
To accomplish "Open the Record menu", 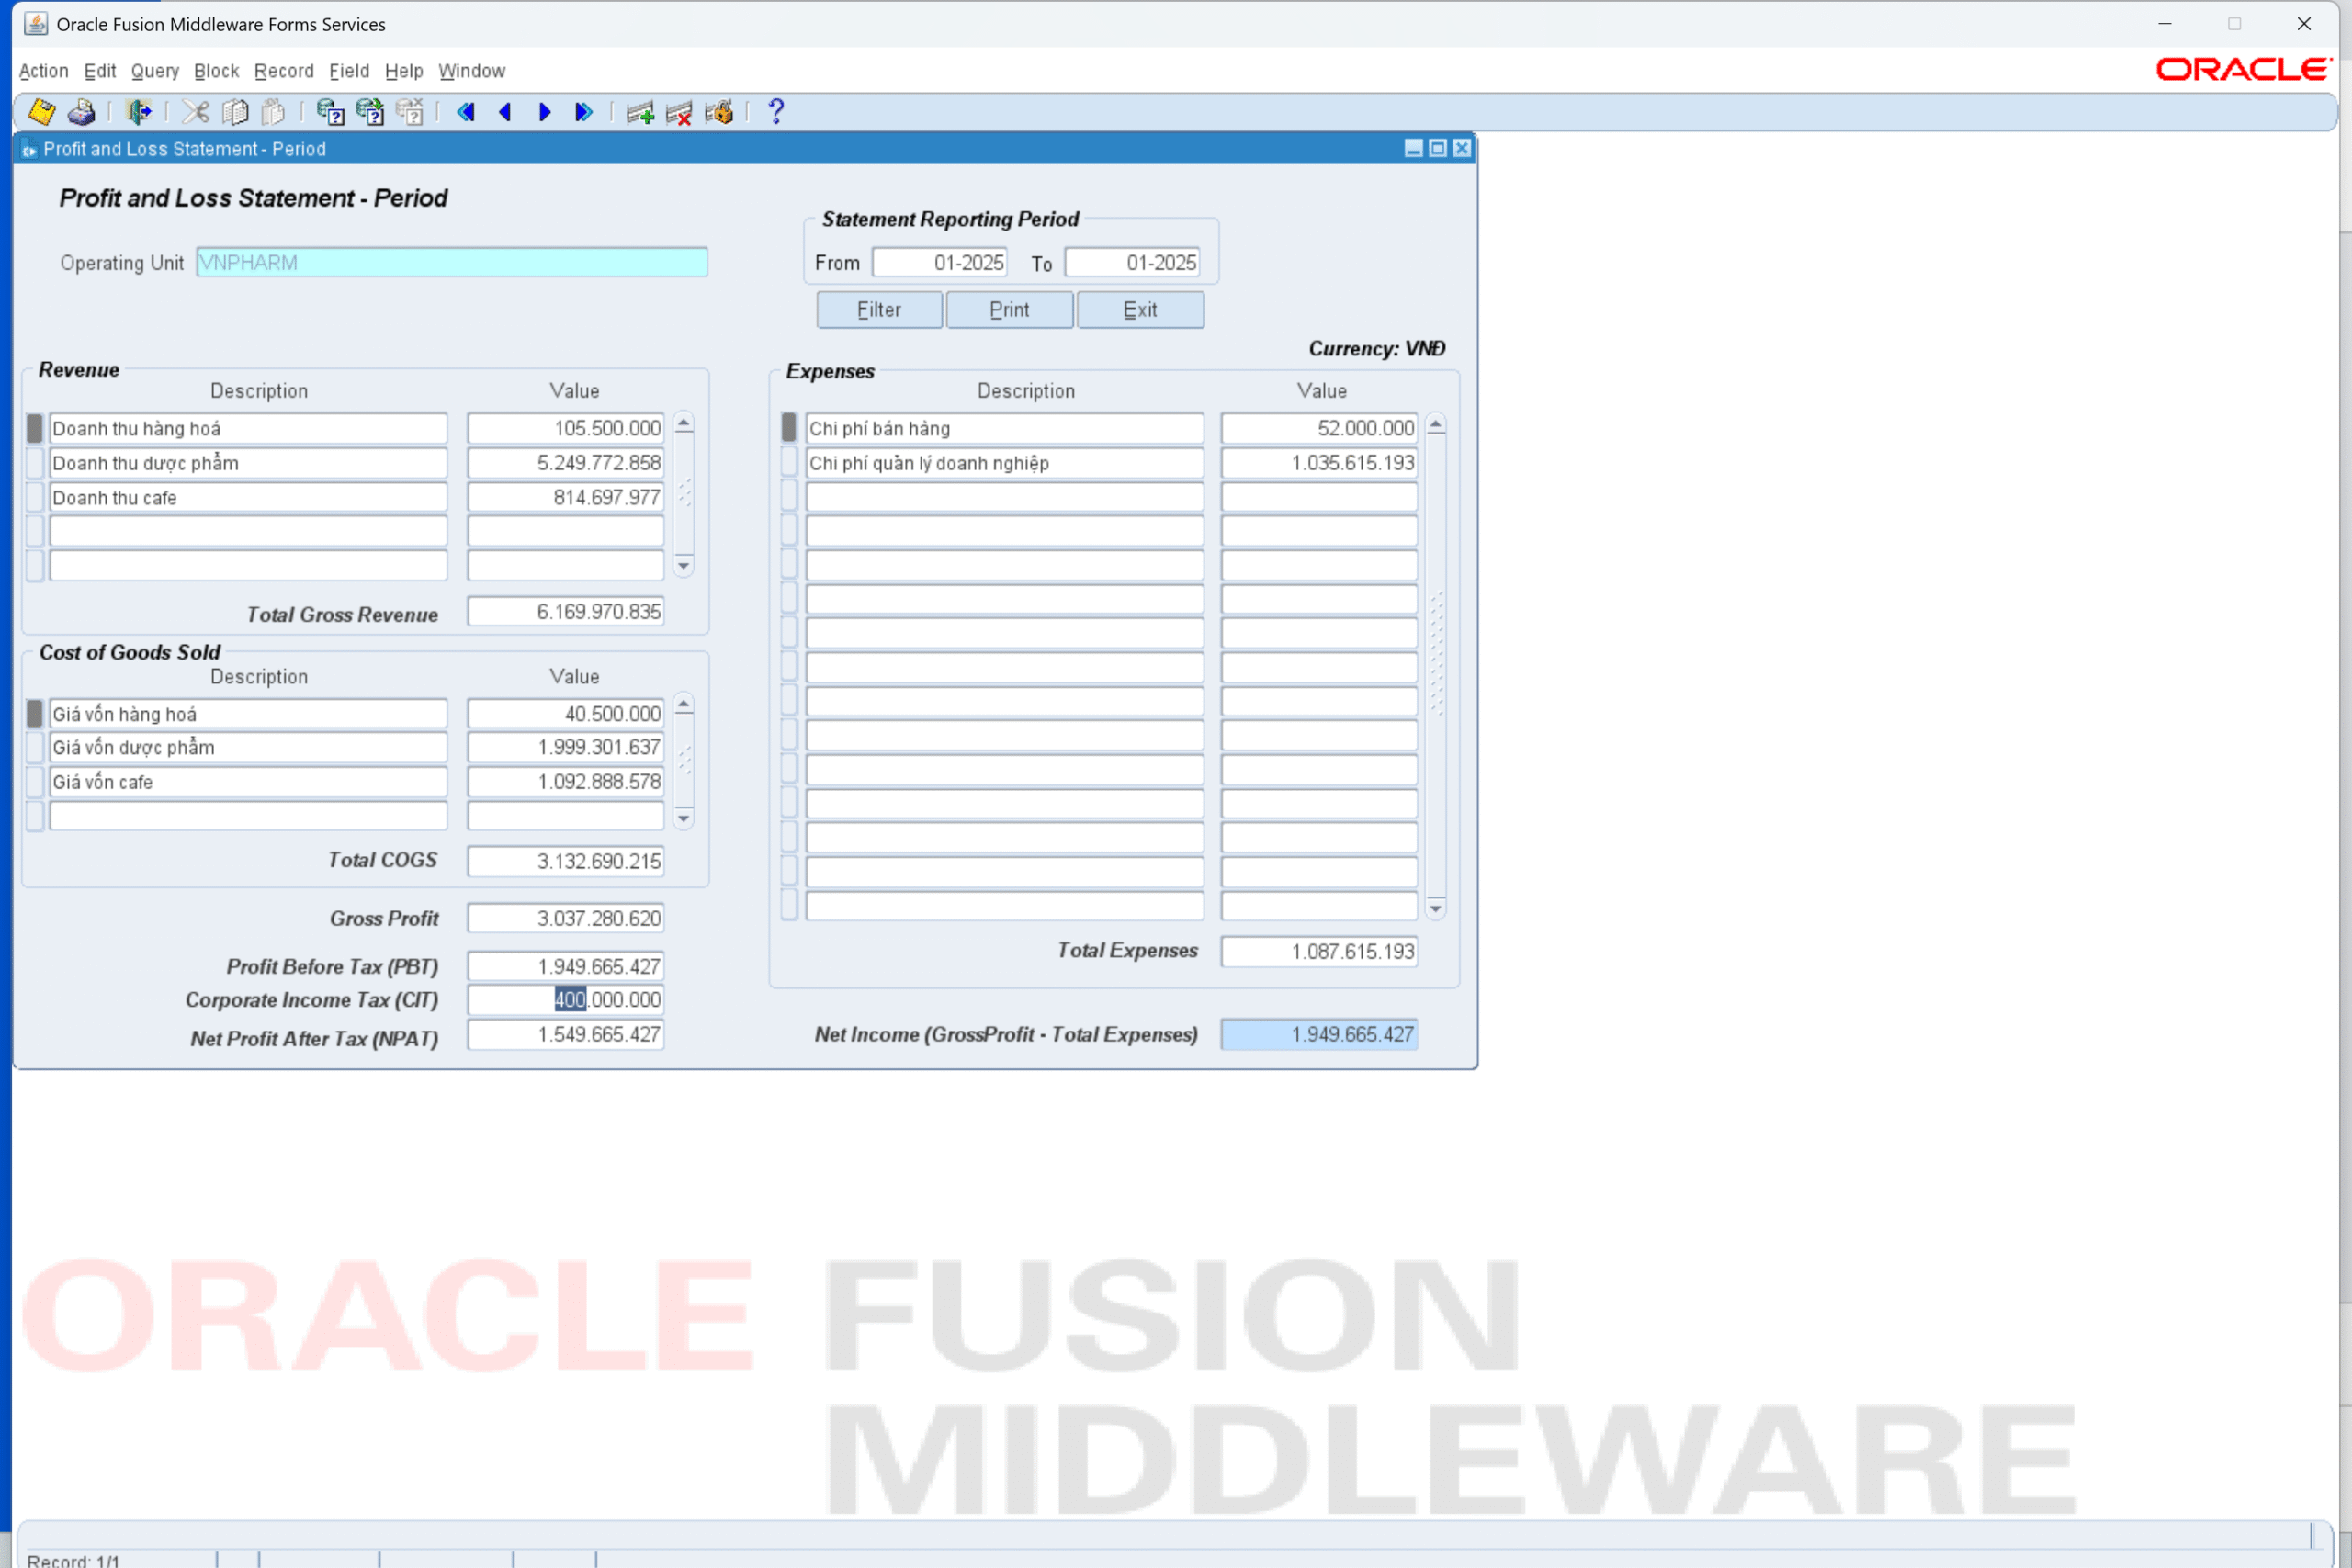I will 284,71.
